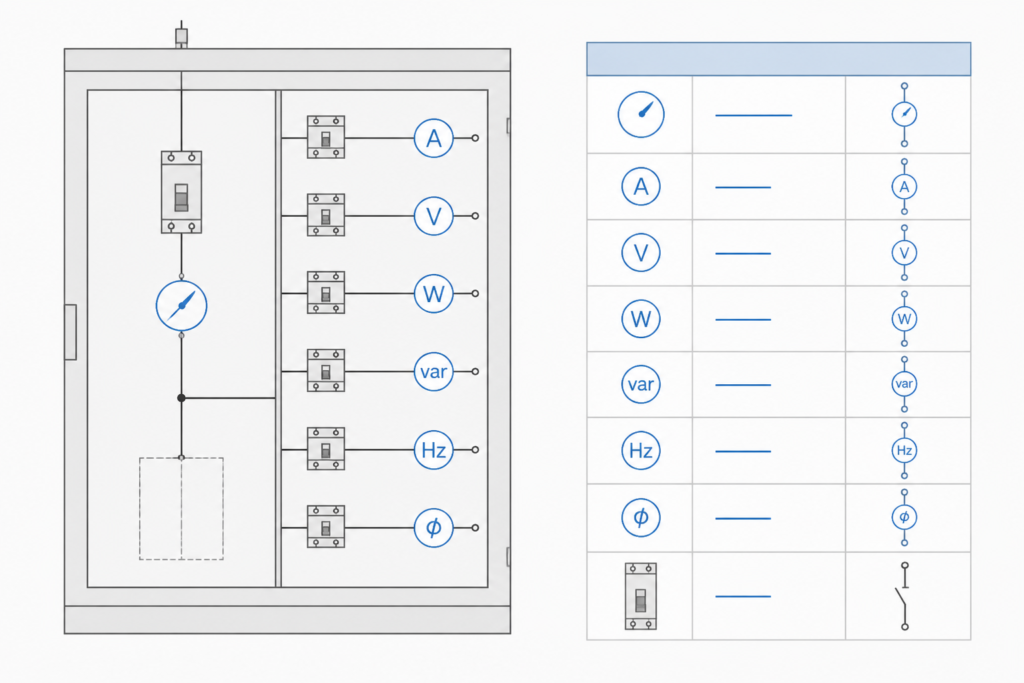
Task: Click the voltmeter V symbol in the cabinet
Action: [434, 215]
